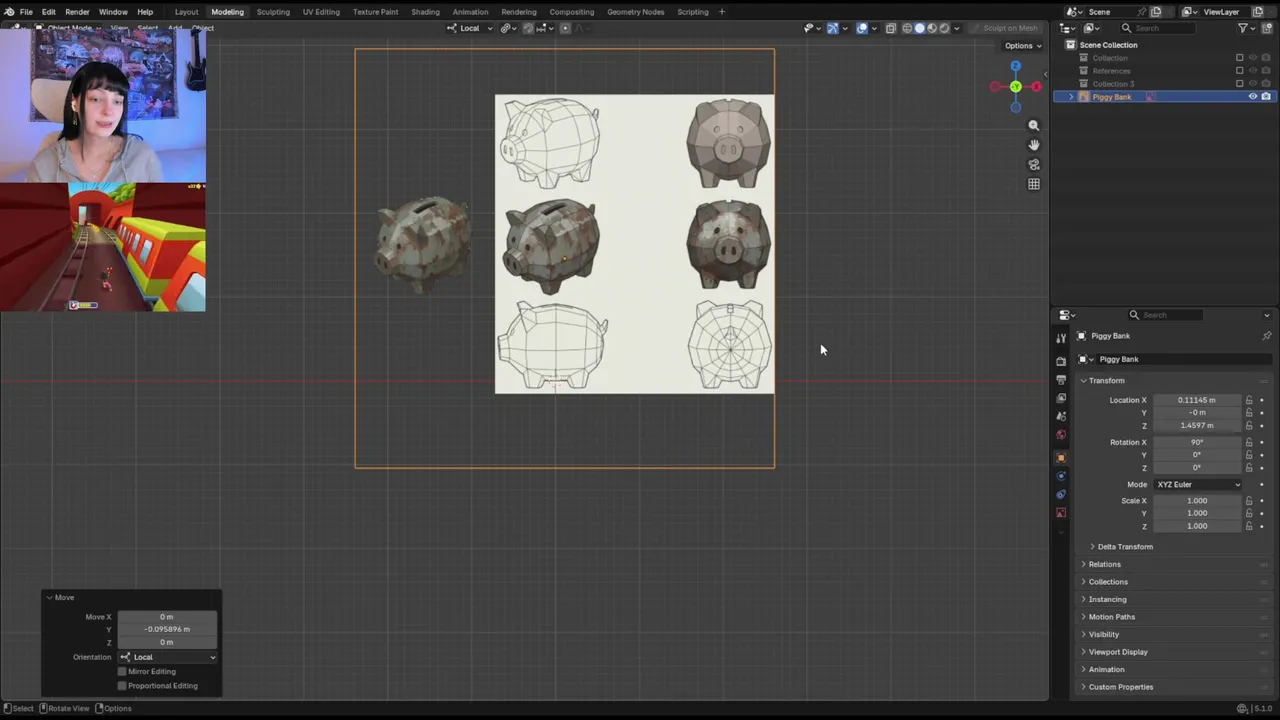Hide Piggy Bank using its eye icon

coord(1252,97)
